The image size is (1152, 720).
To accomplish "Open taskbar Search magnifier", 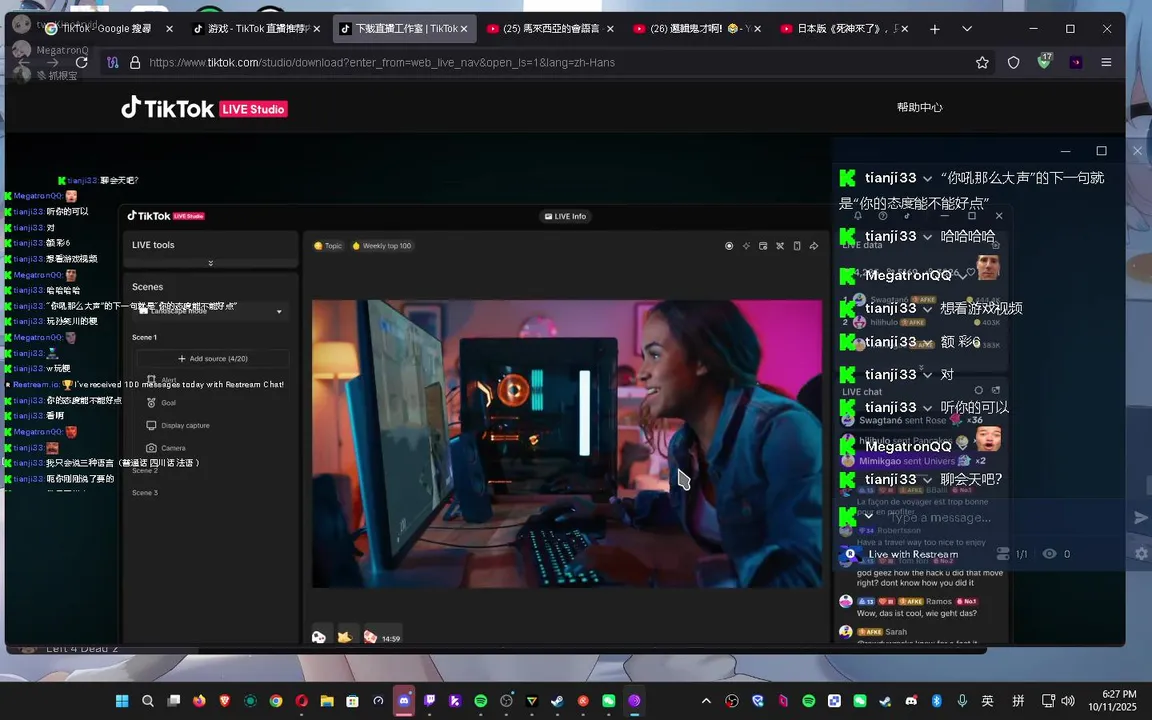I will [148, 701].
